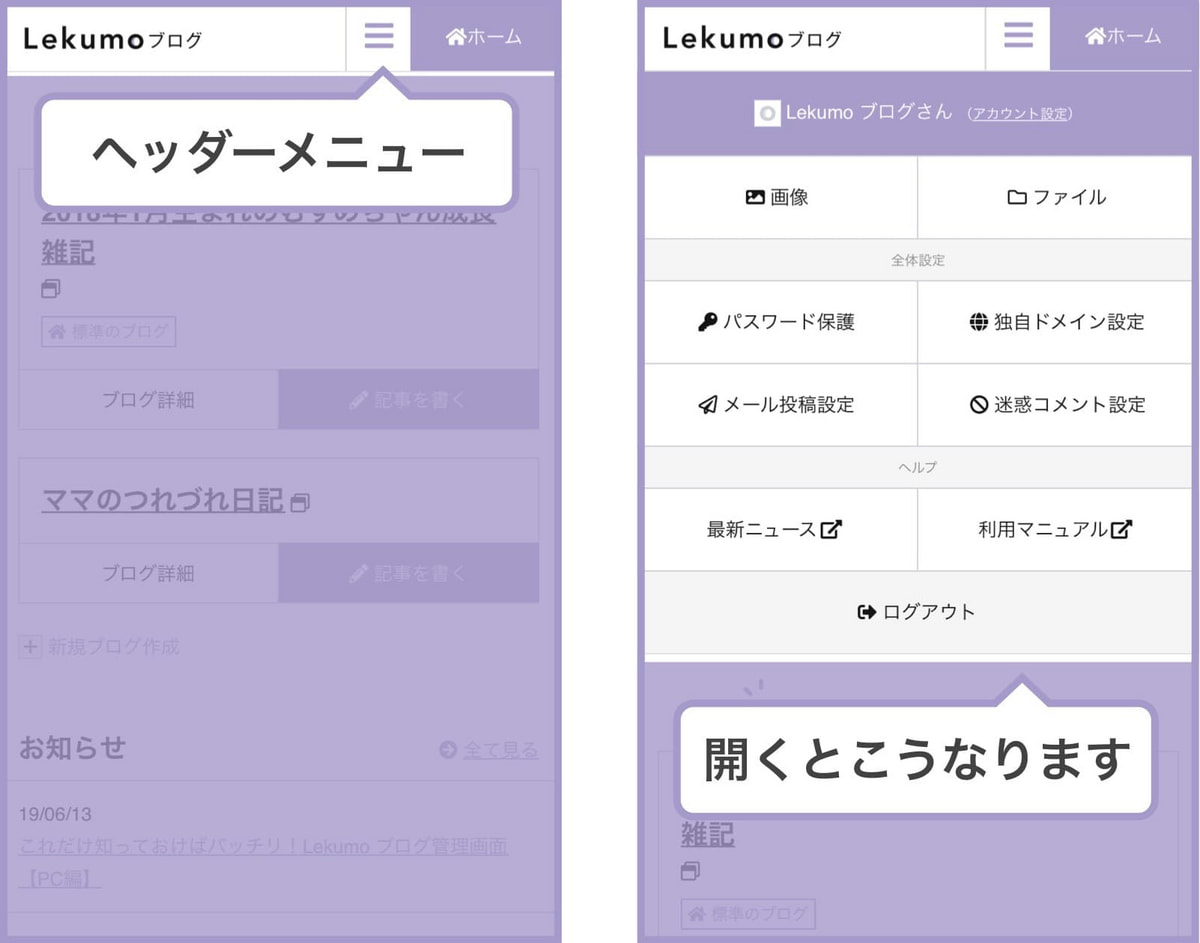Open メール投稿設定
1200x943 pixels.
[x=780, y=405]
